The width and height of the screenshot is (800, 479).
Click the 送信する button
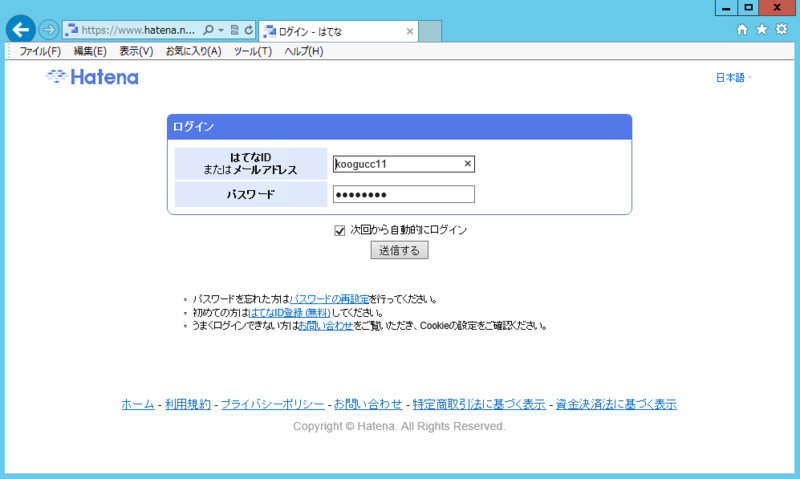(399, 250)
